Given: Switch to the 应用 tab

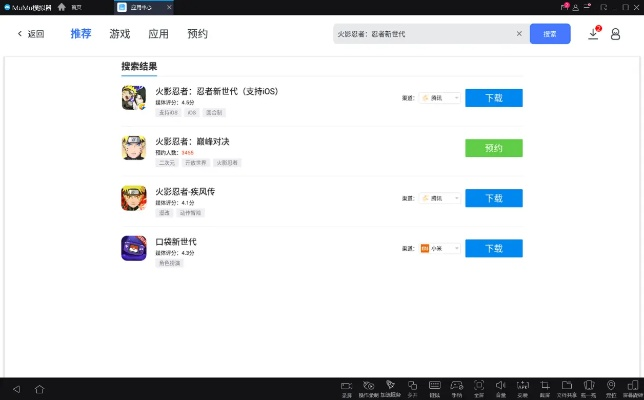Looking at the screenshot, I should coord(158,33).
